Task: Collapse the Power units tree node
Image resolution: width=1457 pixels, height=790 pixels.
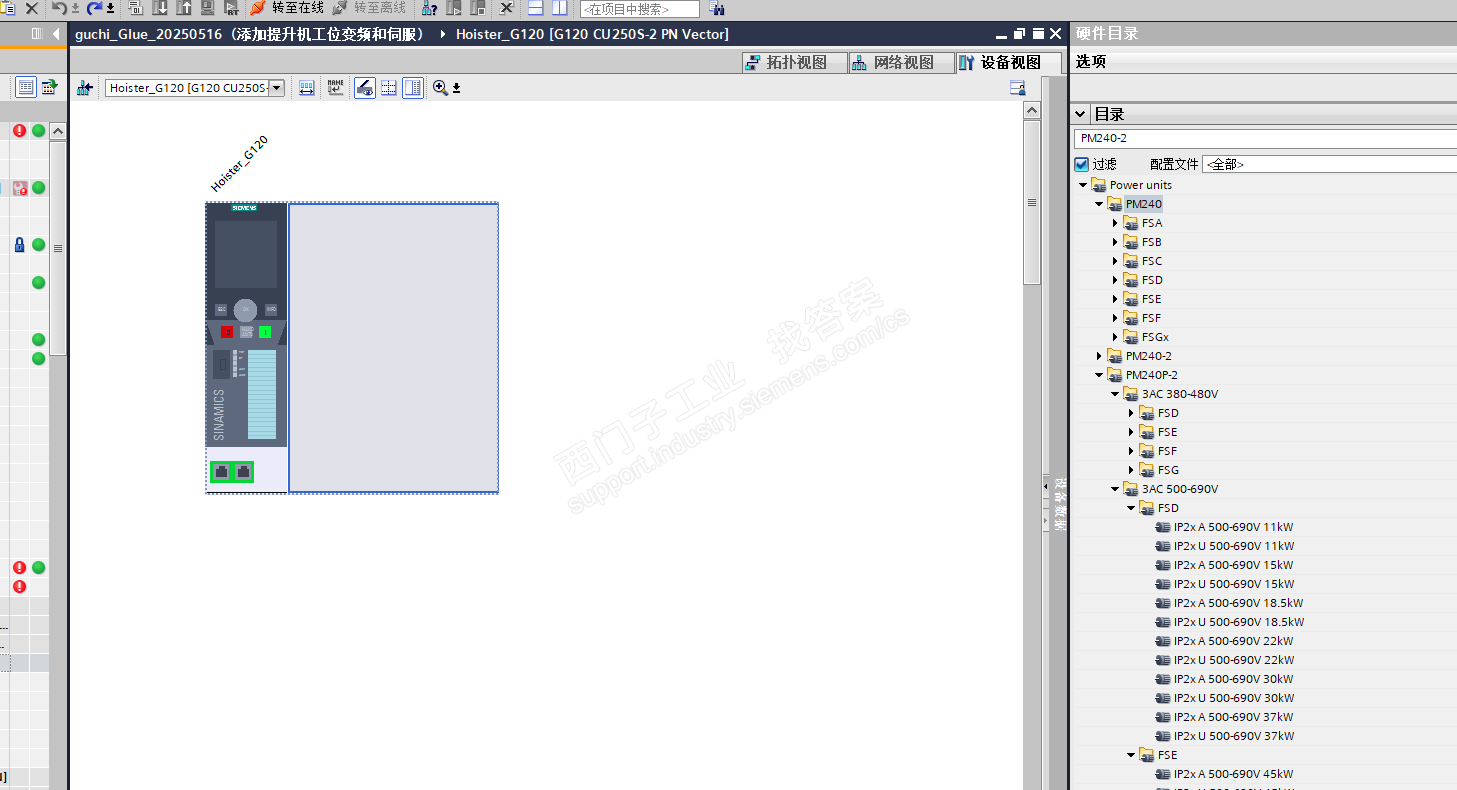Action: [1083, 185]
